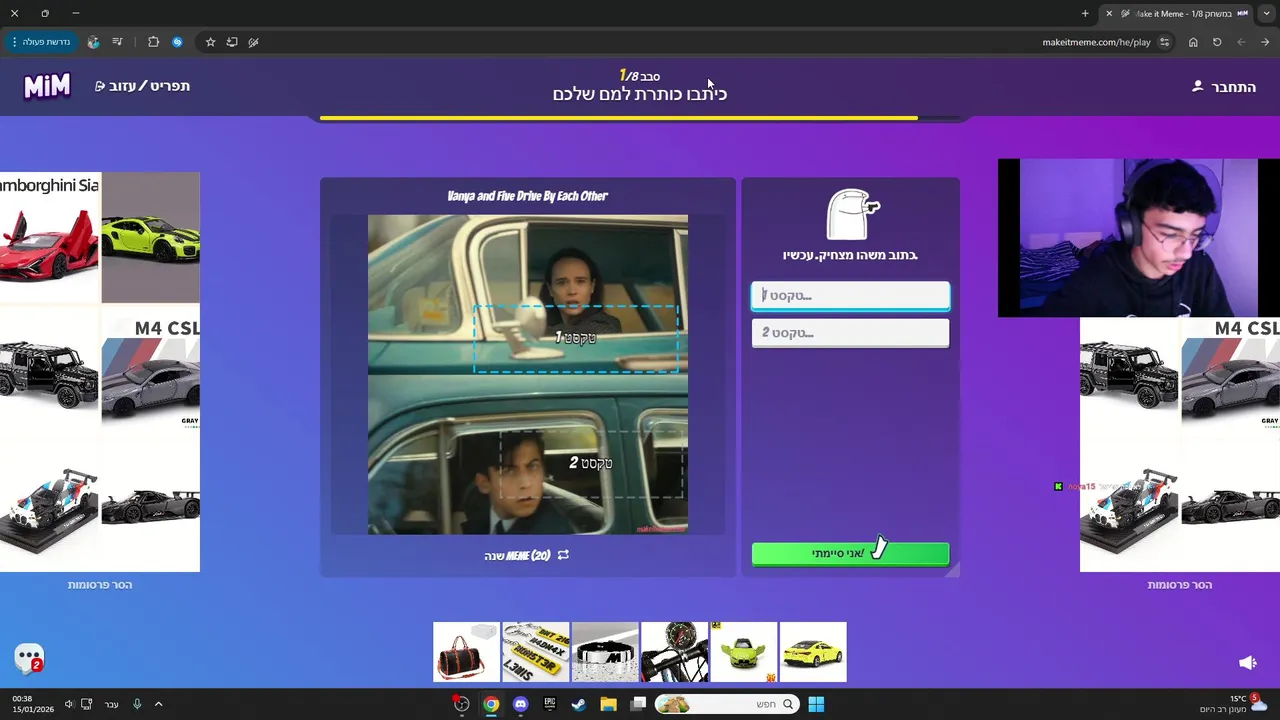Click the MiM logo
Image resolution: width=1280 pixels, height=720 pixels.
click(47, 86)
